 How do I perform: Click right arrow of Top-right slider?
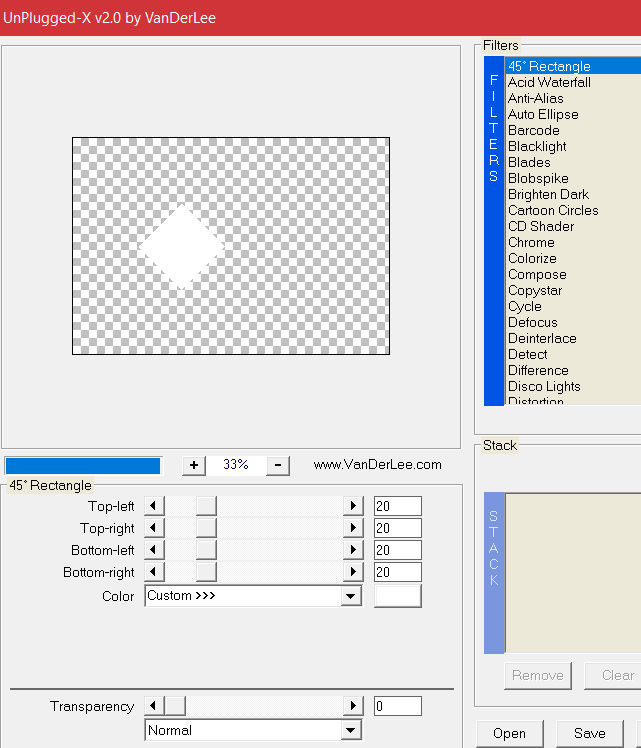pyautogui.click(x=353, y=528)
